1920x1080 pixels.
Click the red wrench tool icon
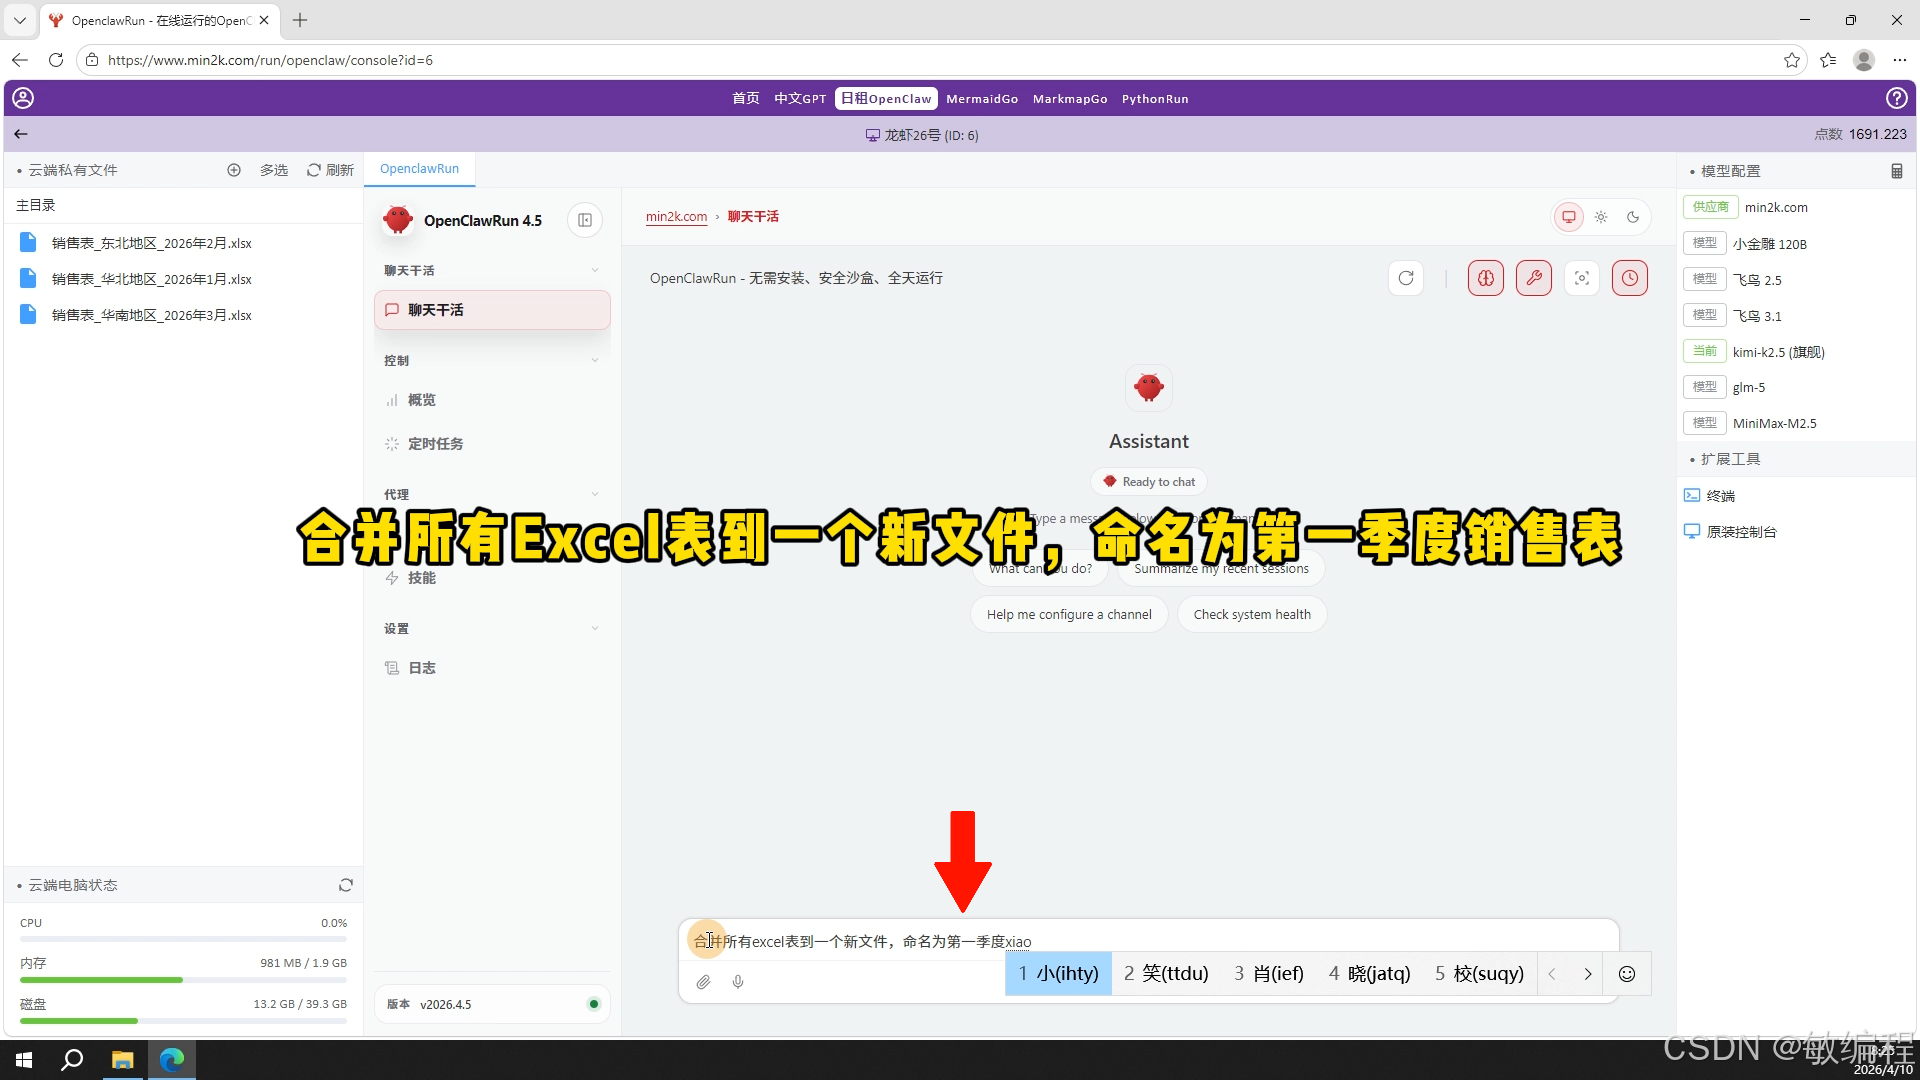pyautogui.click(x=1533, y=278)
